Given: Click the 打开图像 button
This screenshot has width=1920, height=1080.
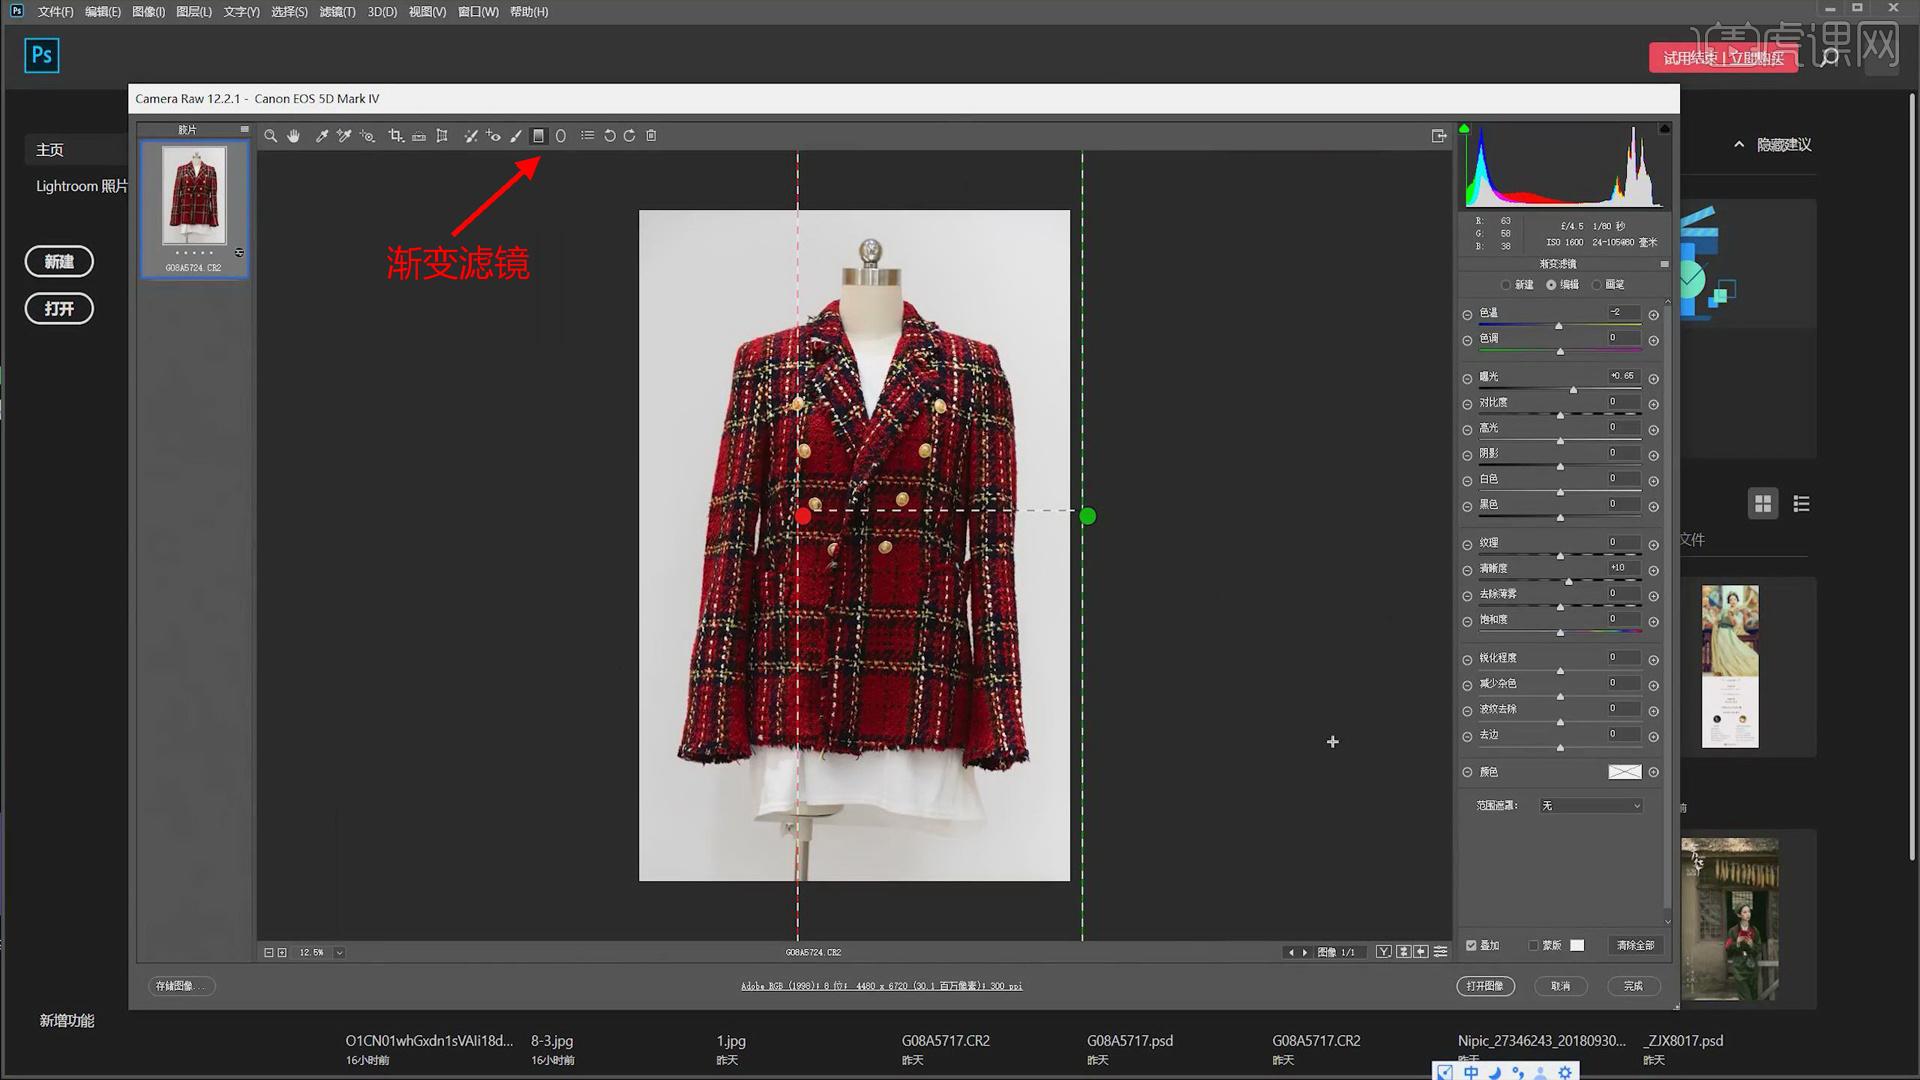Looking at the screenshot, I should (1485, 986).
